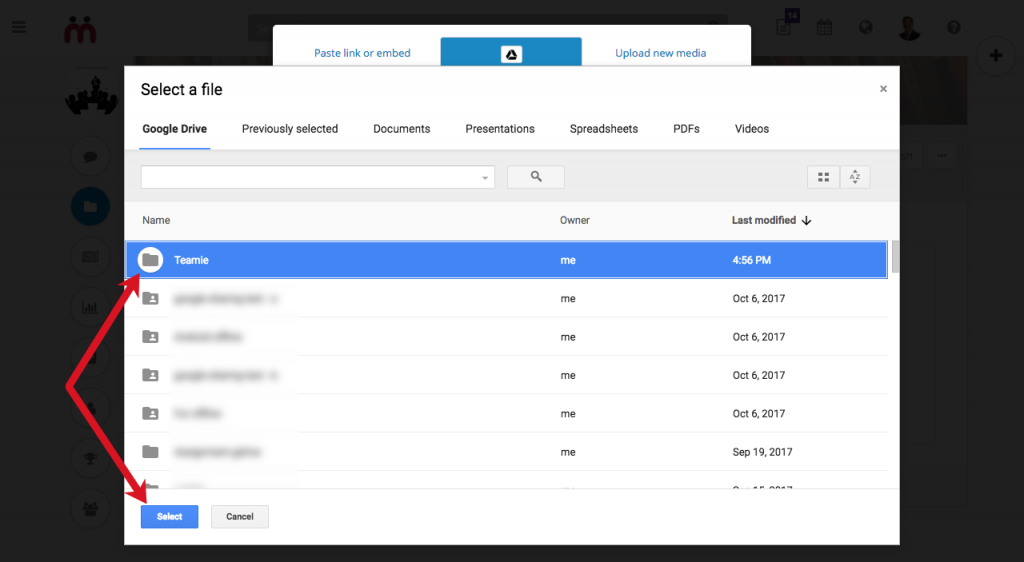Open the Presentations tab
This screenshot has width=1024, height=562.
500,129
